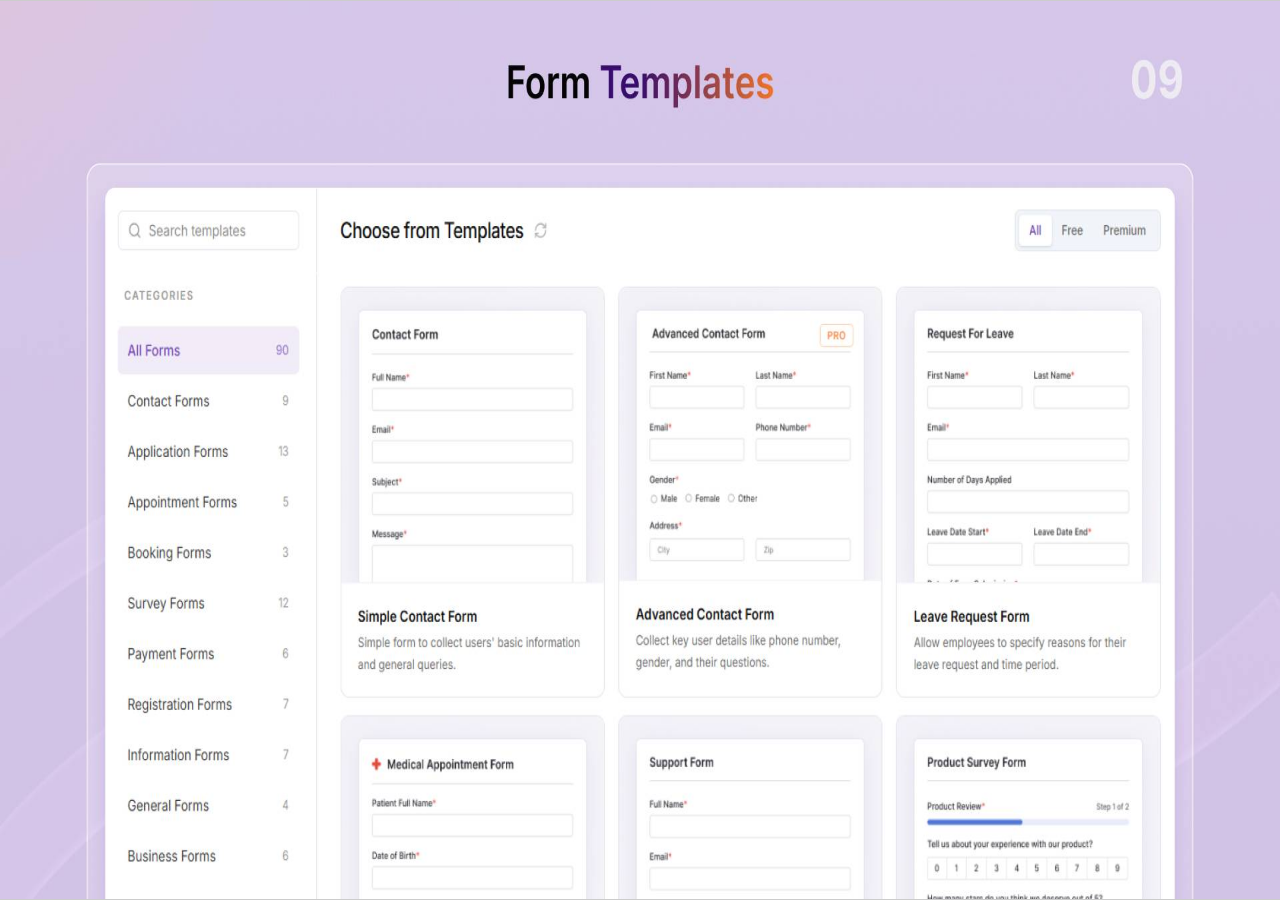Click the Medical Appointment Form preview thumbnail
The height and width of the screenshot is (900, 1280).
[473, 819]
